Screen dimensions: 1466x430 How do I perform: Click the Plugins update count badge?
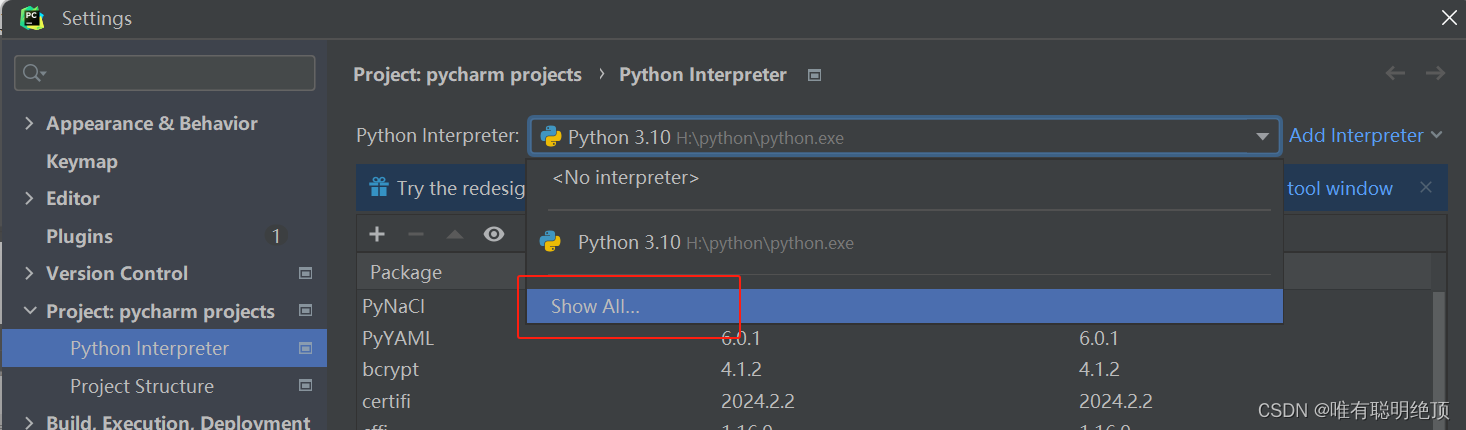[276, 236]
